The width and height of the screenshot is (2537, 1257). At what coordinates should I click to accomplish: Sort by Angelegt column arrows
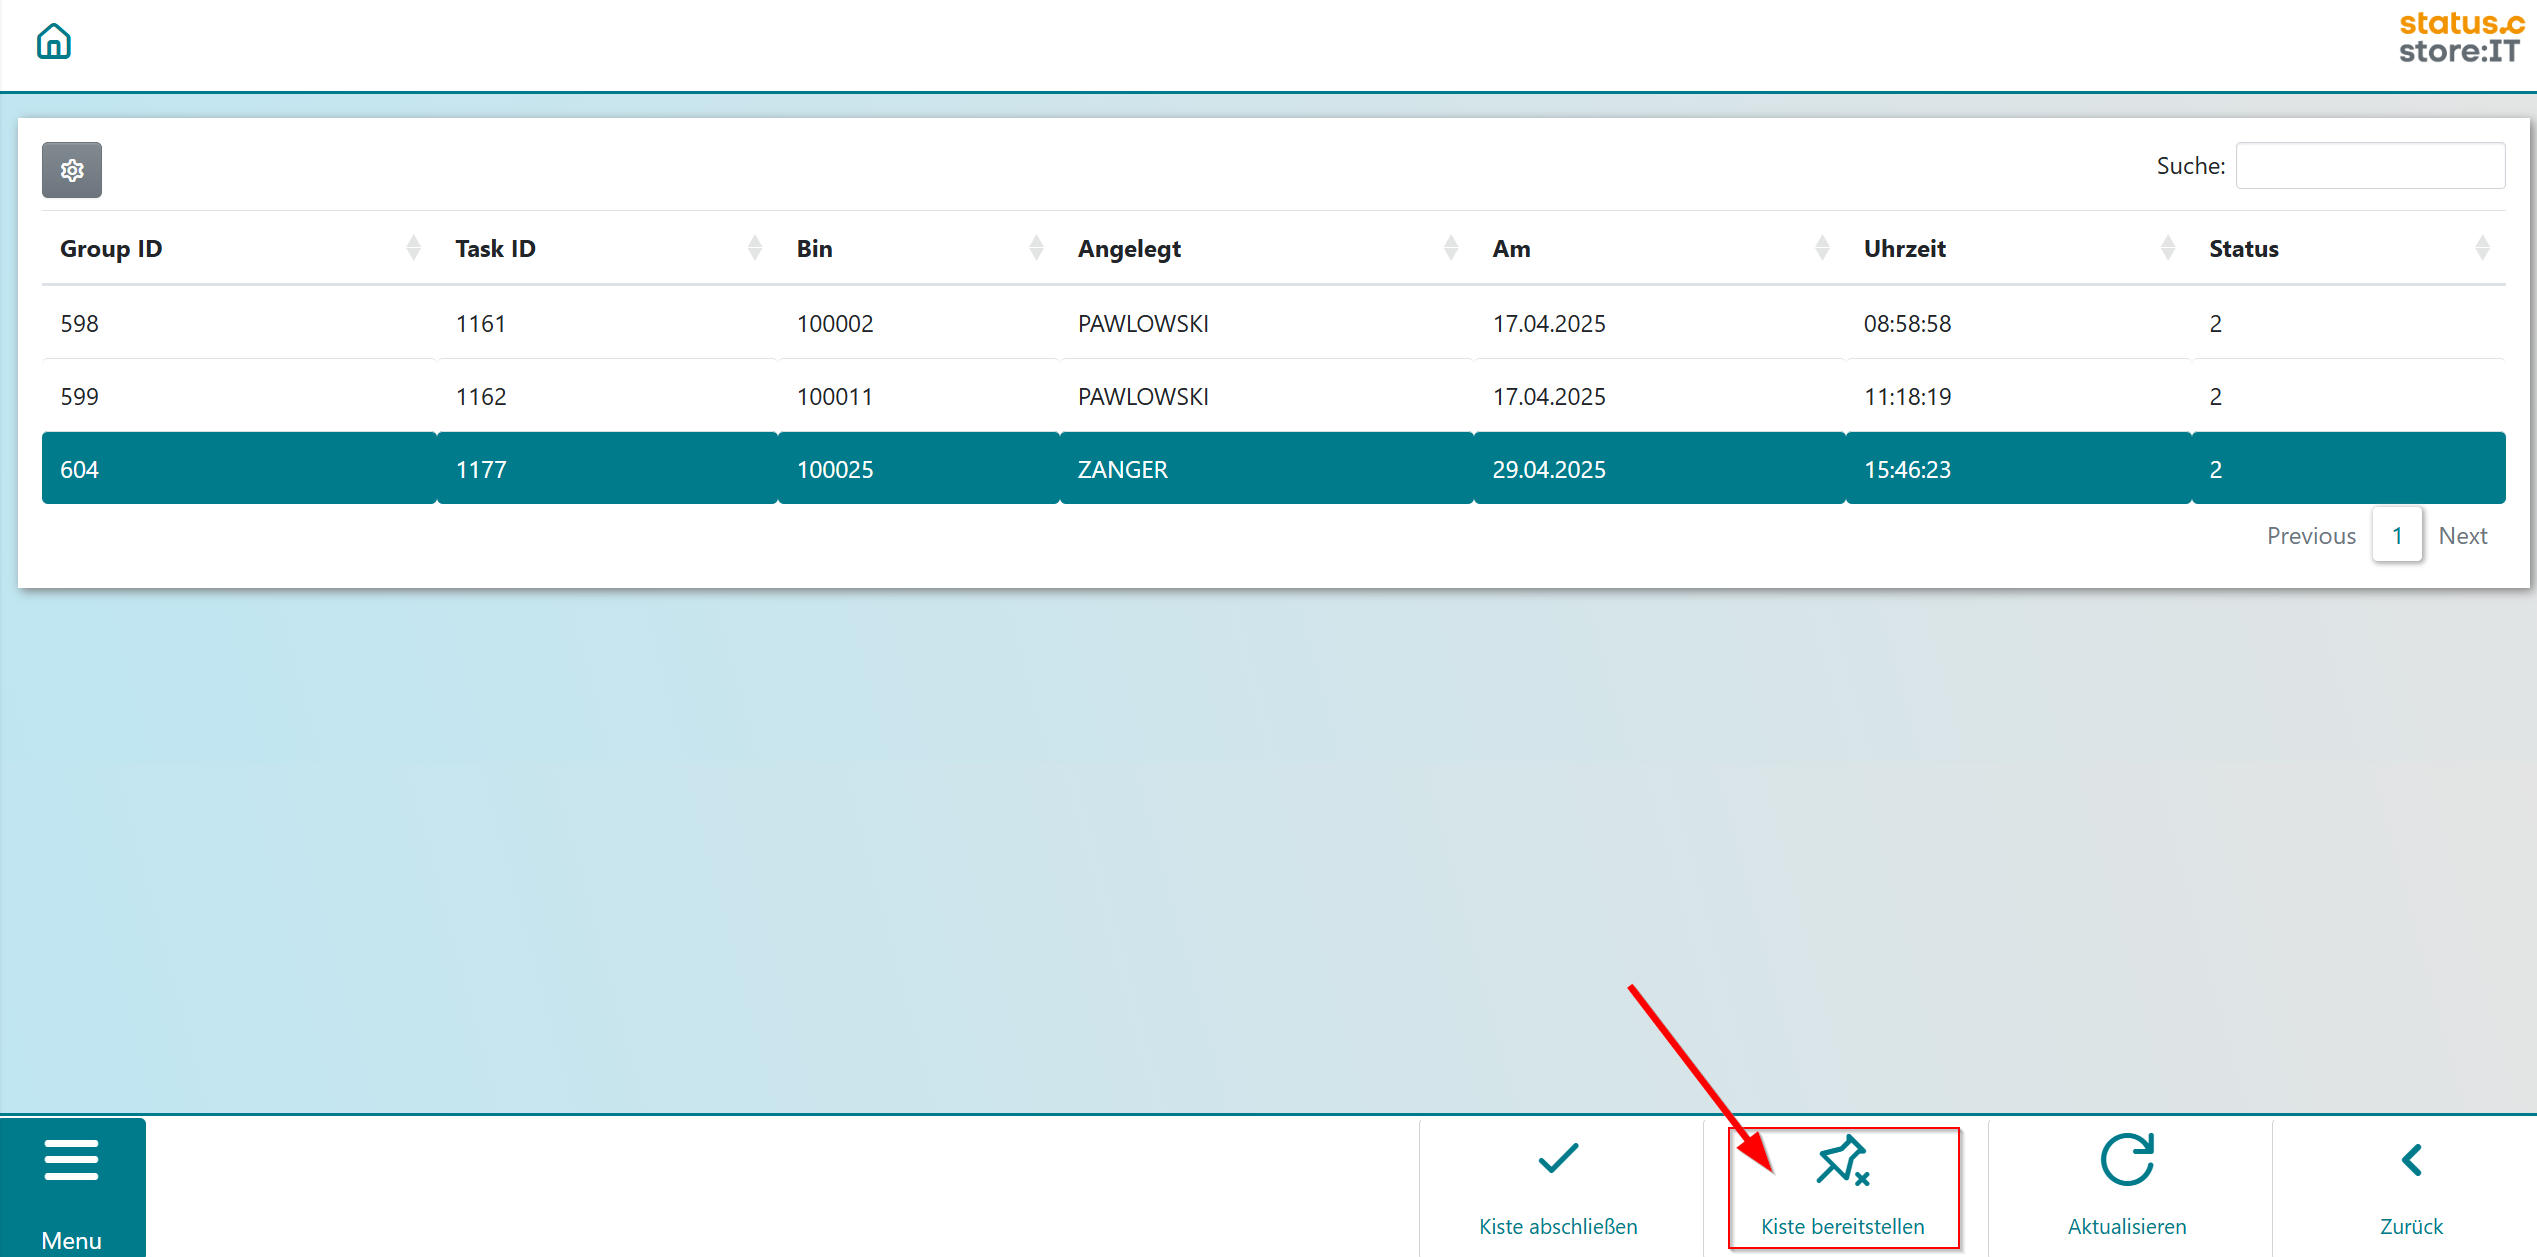(1450, 248)
